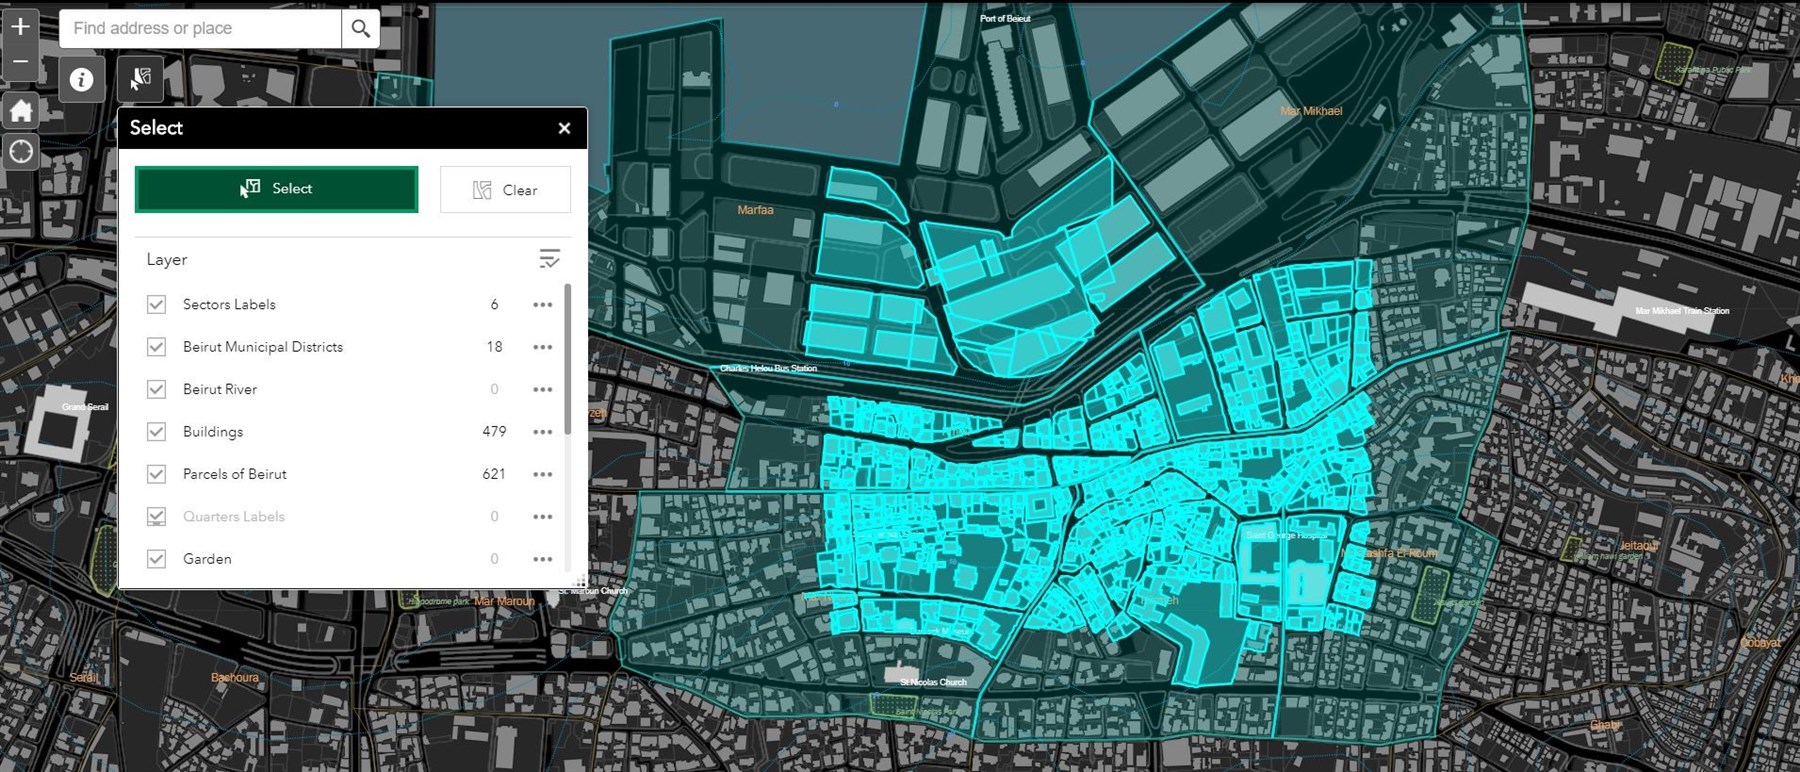Click the Mar Mikhael Train Station label
This screenshot has height=772, width=1800.
tap(1682, 311)
